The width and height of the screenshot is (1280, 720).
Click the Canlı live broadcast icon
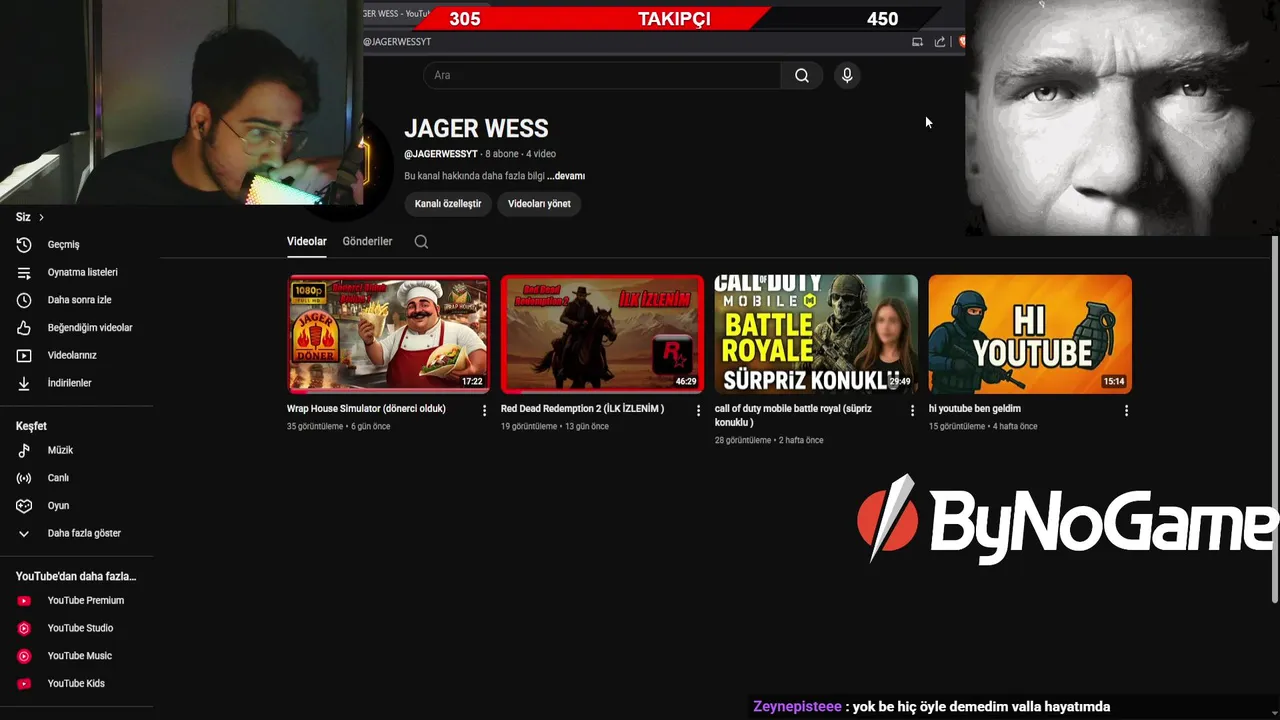(x=24, y=478)
